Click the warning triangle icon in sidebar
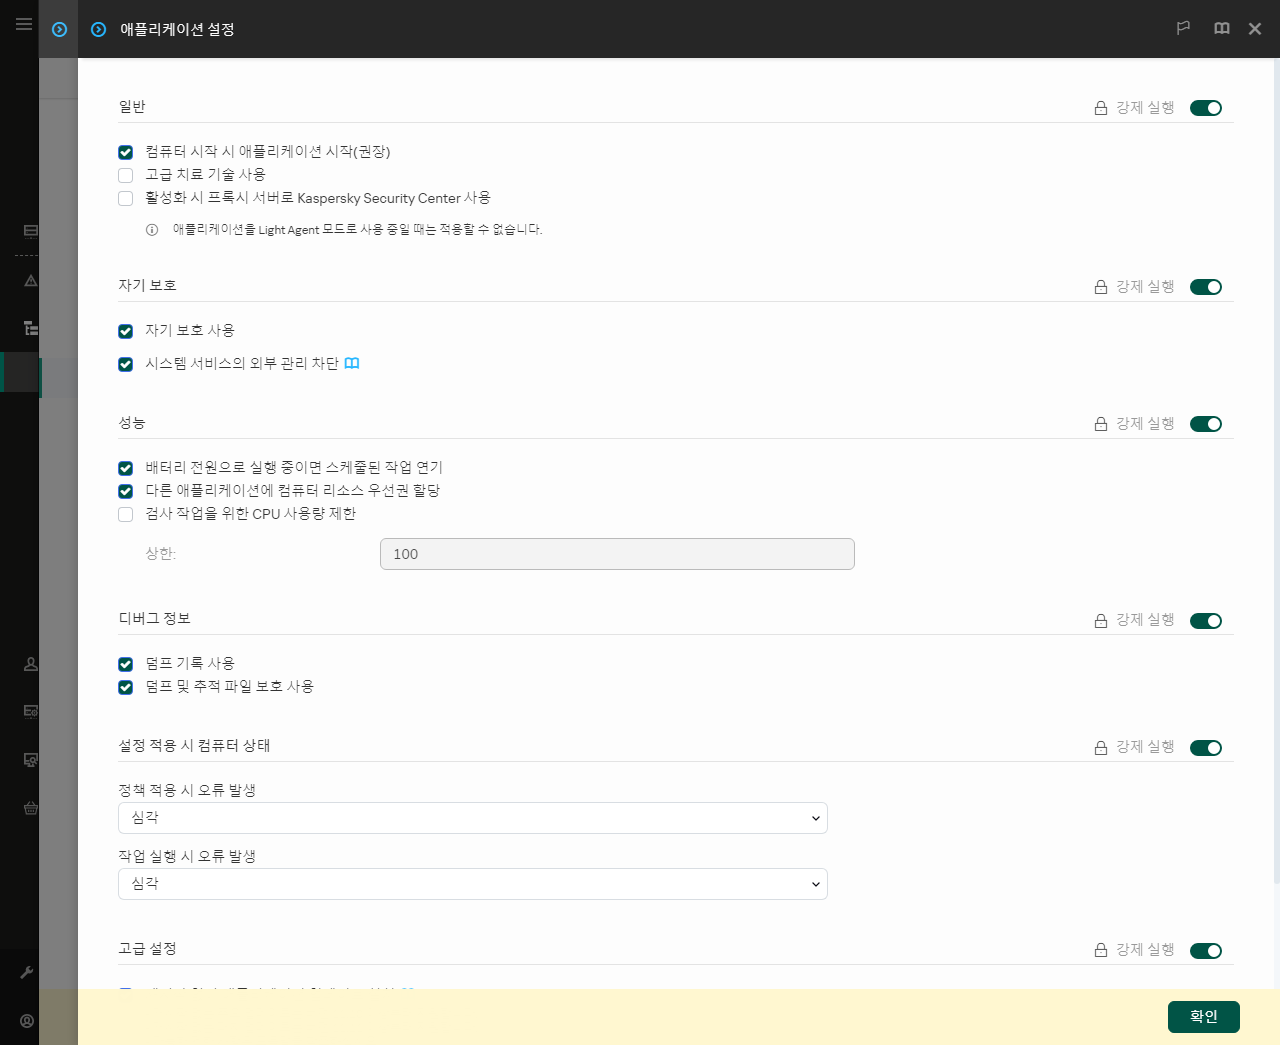 pos(31,281)
